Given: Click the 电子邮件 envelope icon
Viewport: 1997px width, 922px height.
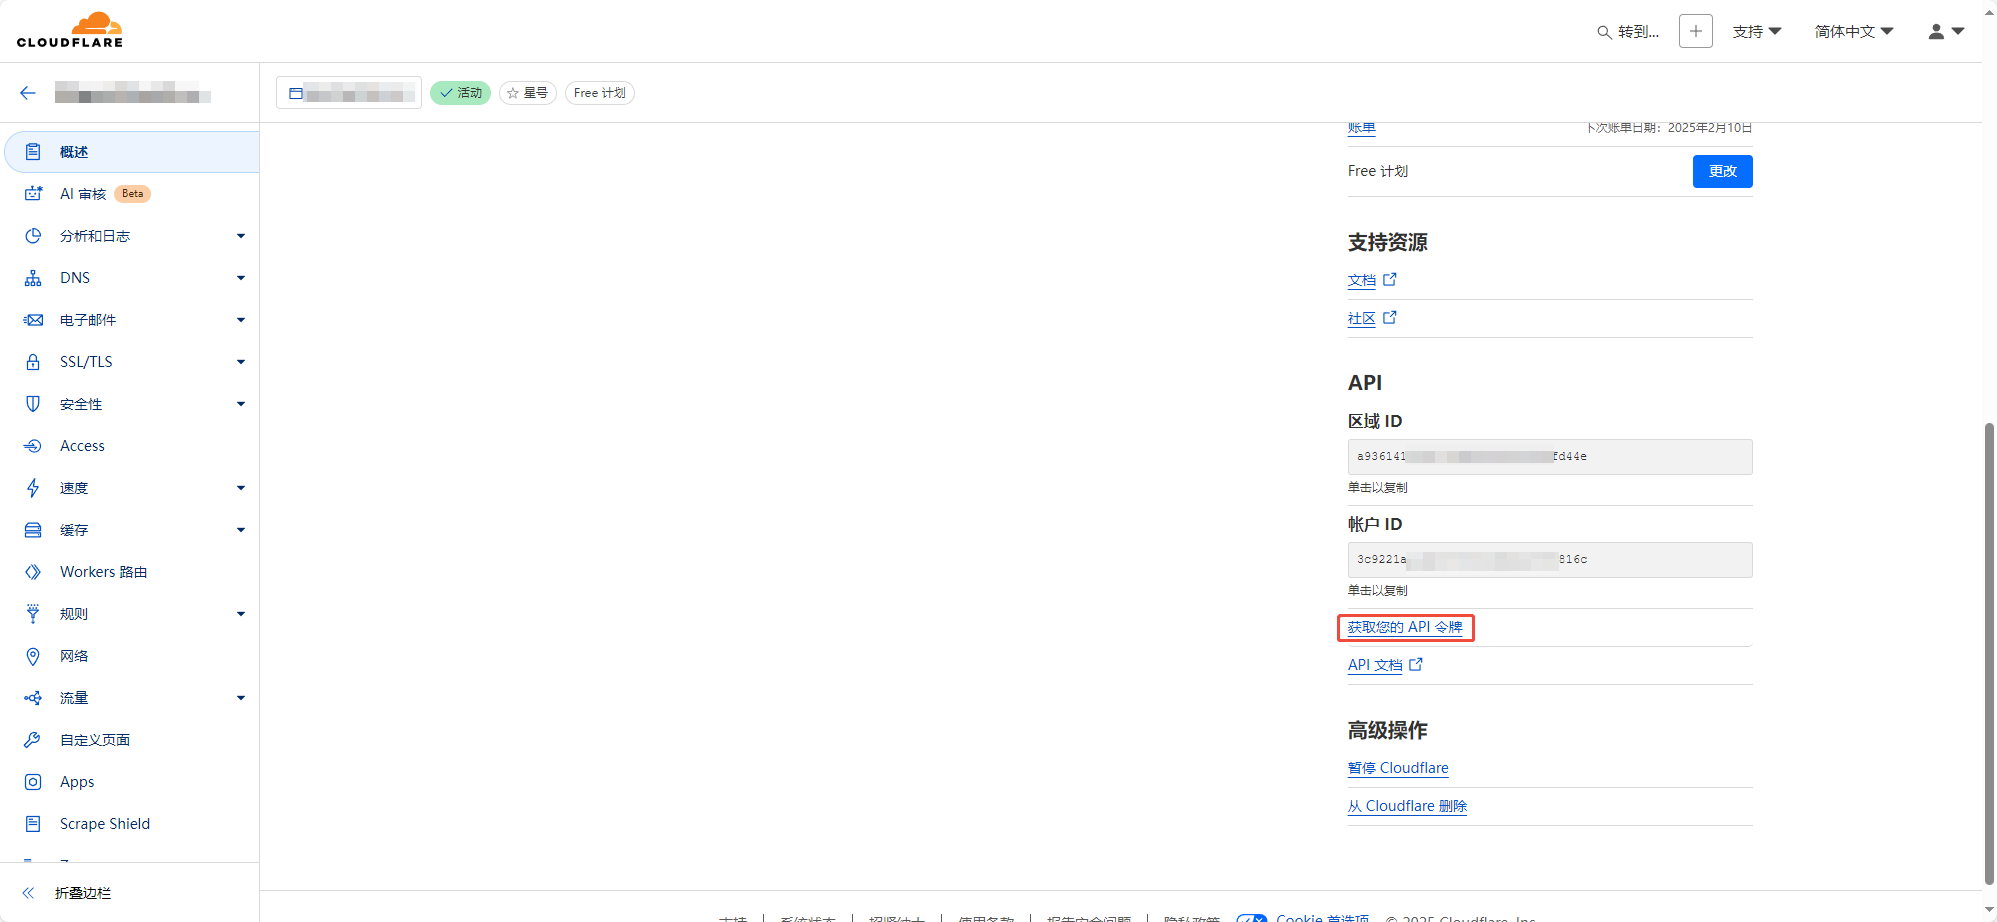Looking at the screenshot, I should click(x=33, y=320).
